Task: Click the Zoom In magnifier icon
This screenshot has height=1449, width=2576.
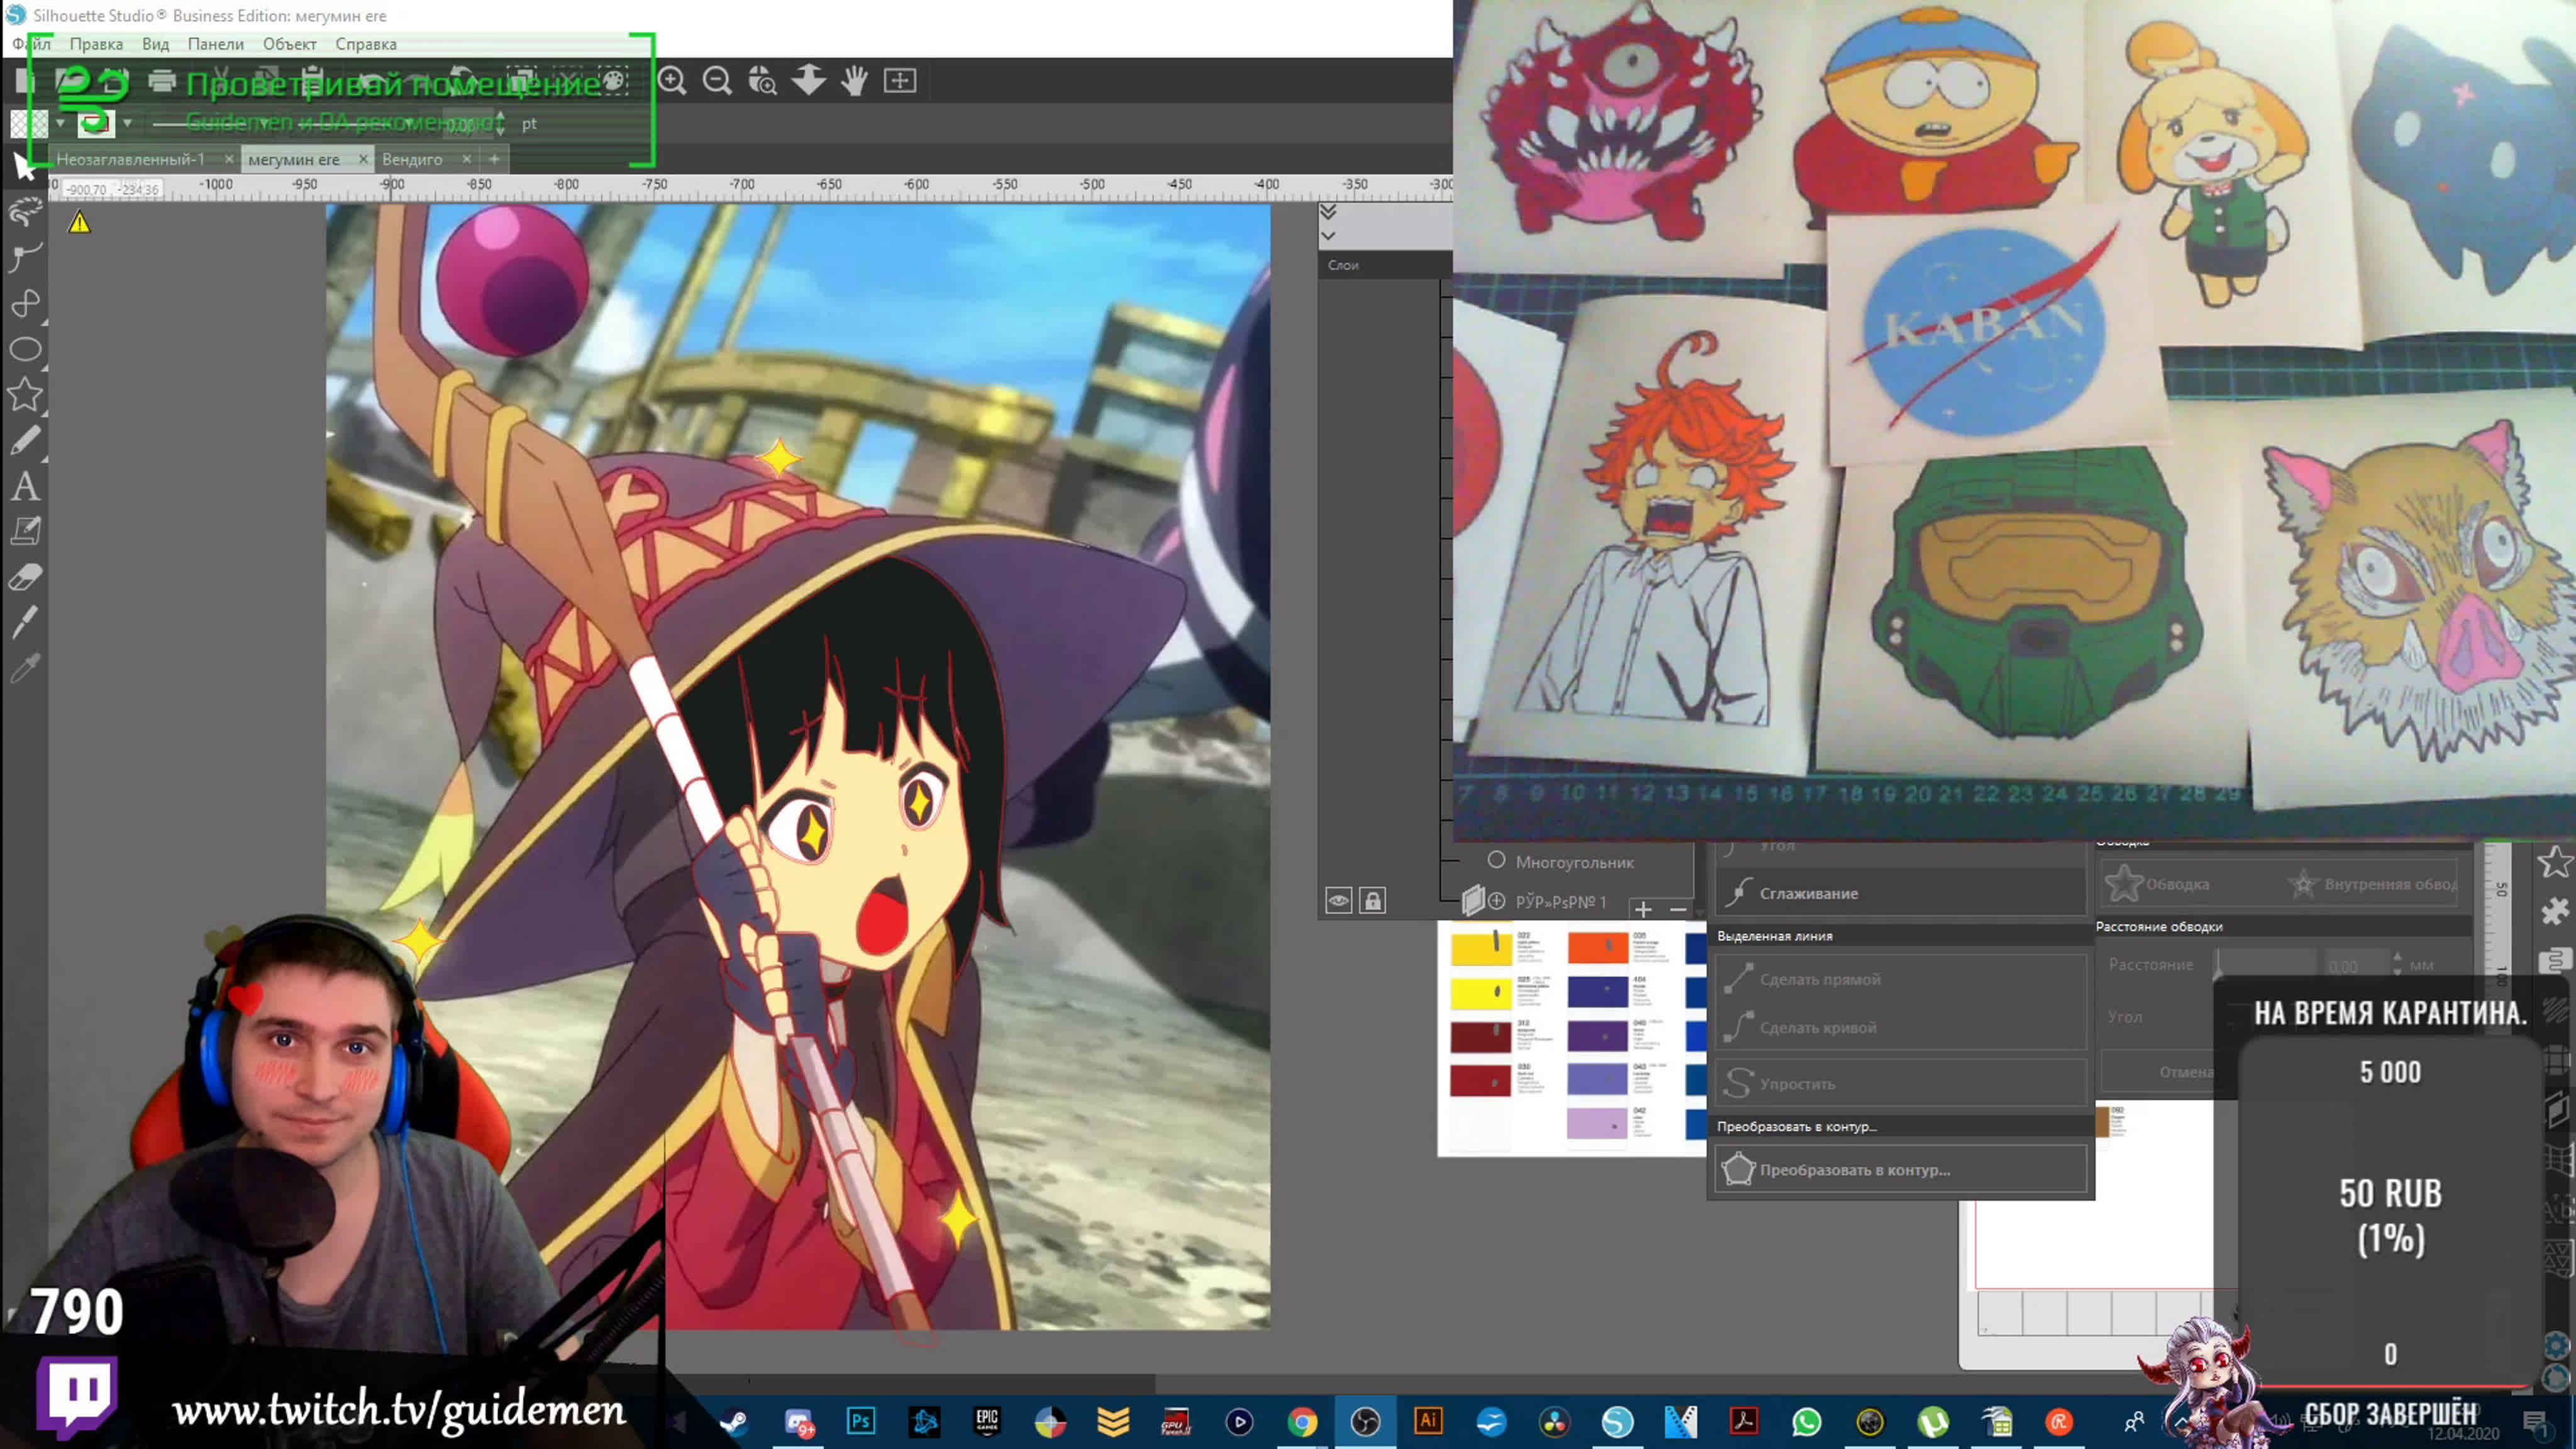Action: click(x=672, y=81)
